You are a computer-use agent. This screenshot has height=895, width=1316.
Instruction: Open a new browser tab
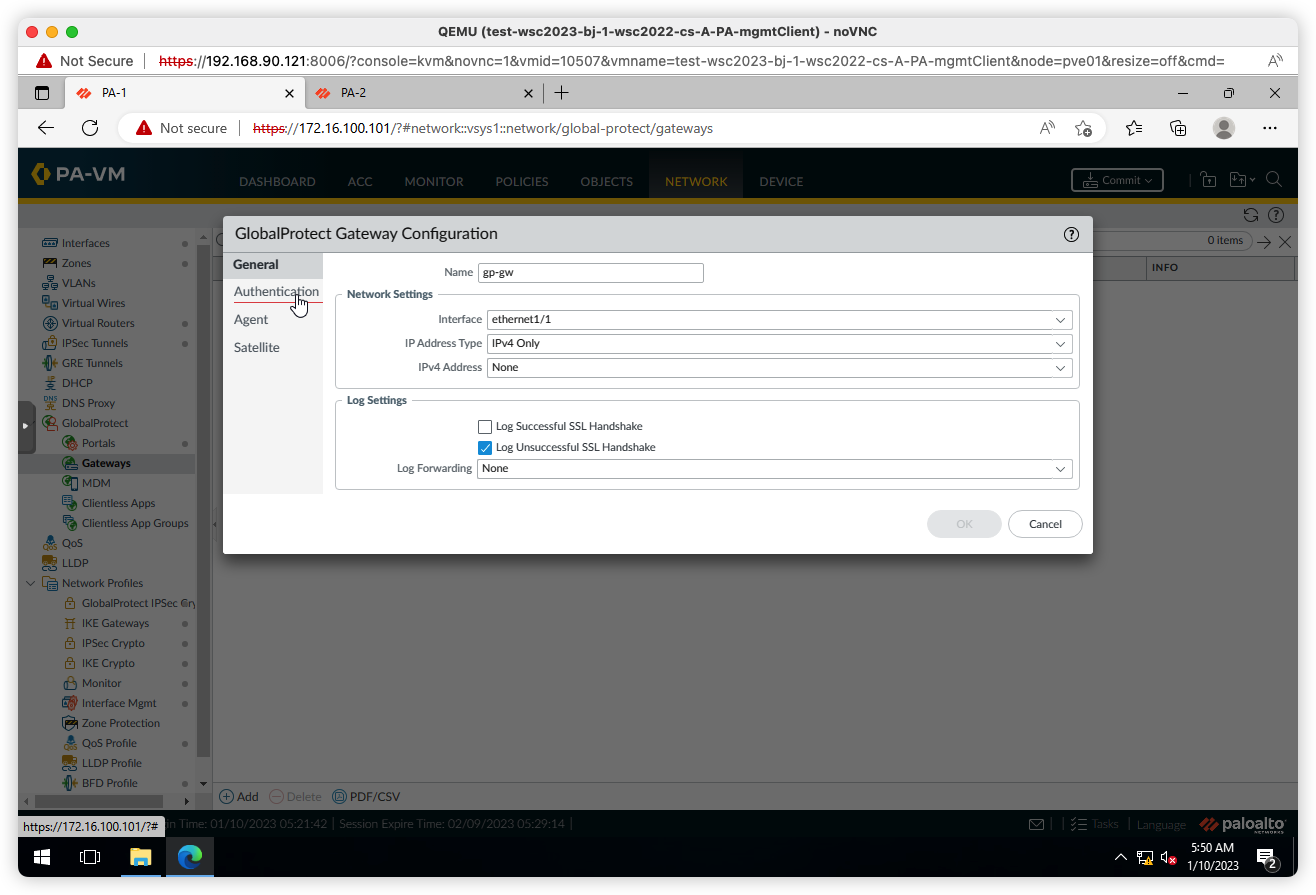pyautogui.click(x=562, y=93)
